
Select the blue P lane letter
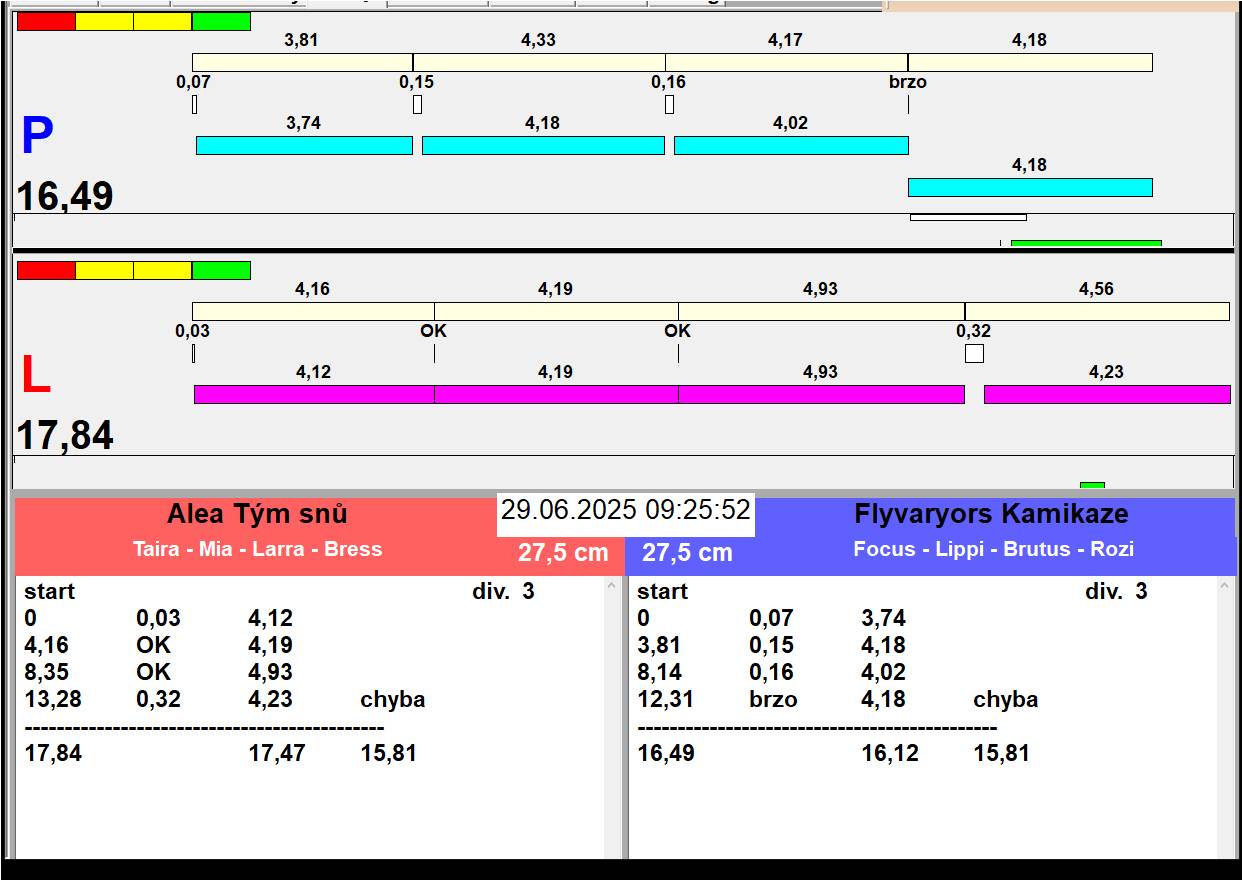(37, 137)
